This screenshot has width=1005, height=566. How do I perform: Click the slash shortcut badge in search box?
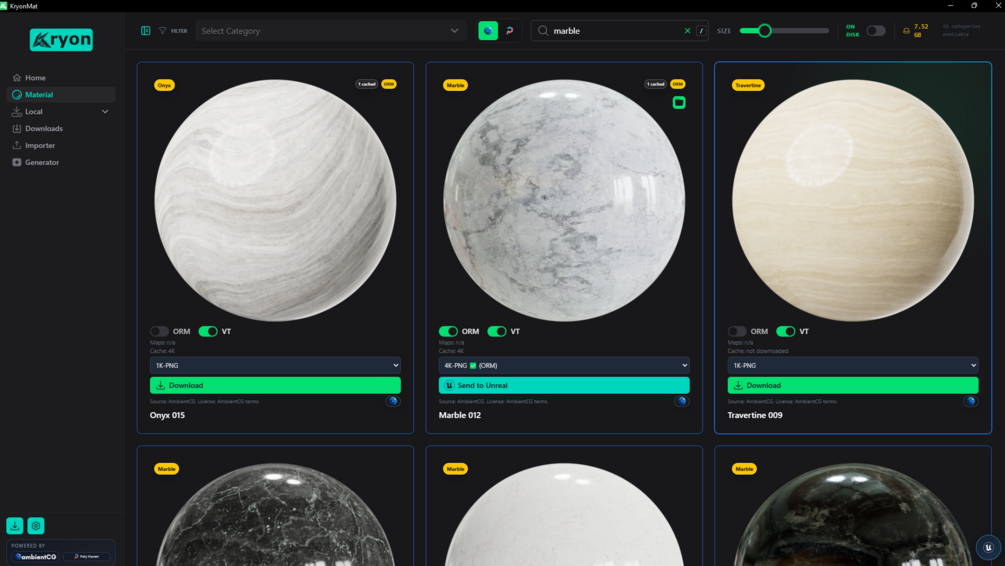tap(701, 31)
